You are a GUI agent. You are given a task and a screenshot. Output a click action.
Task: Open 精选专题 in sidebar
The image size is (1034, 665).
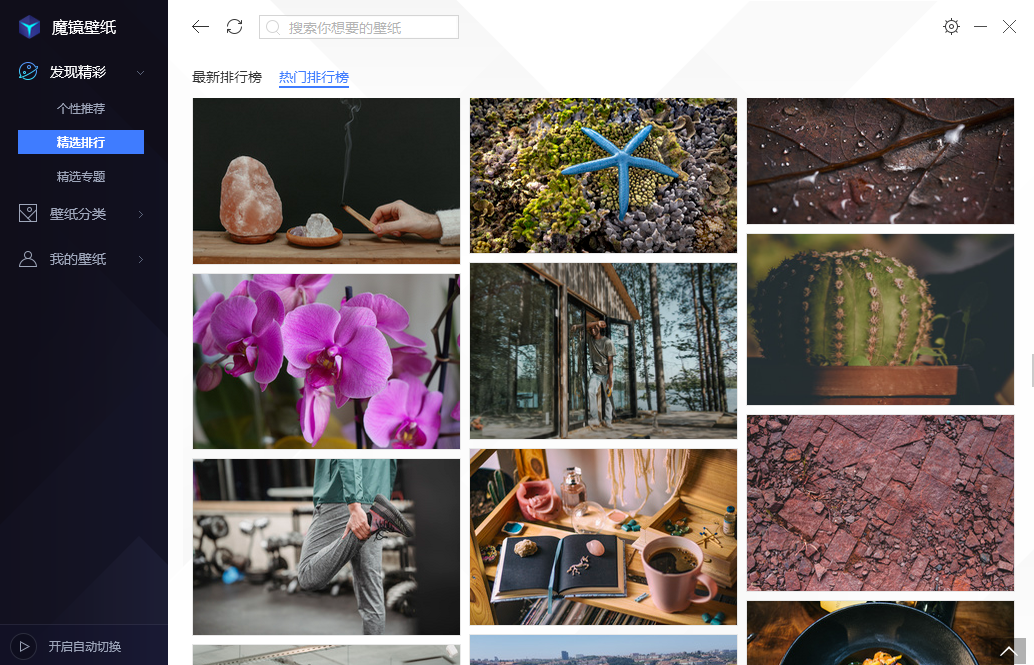(81, 177)
